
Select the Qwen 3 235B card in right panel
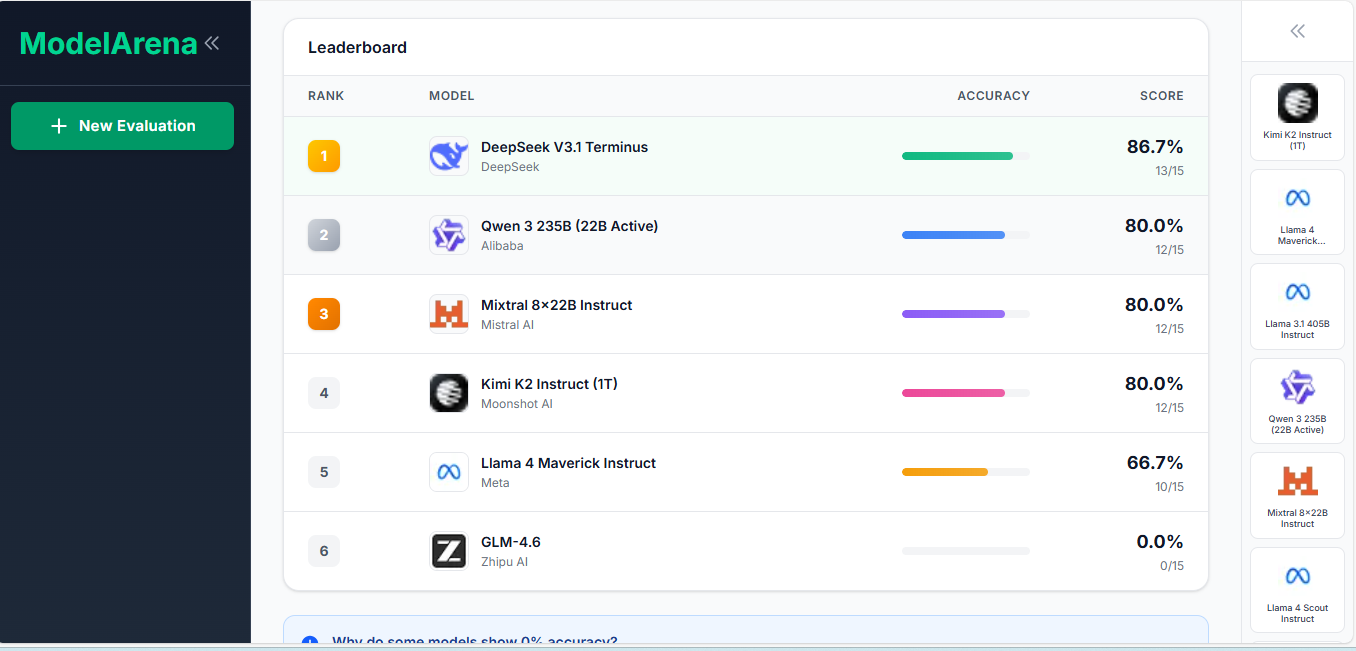[1297, 401]
